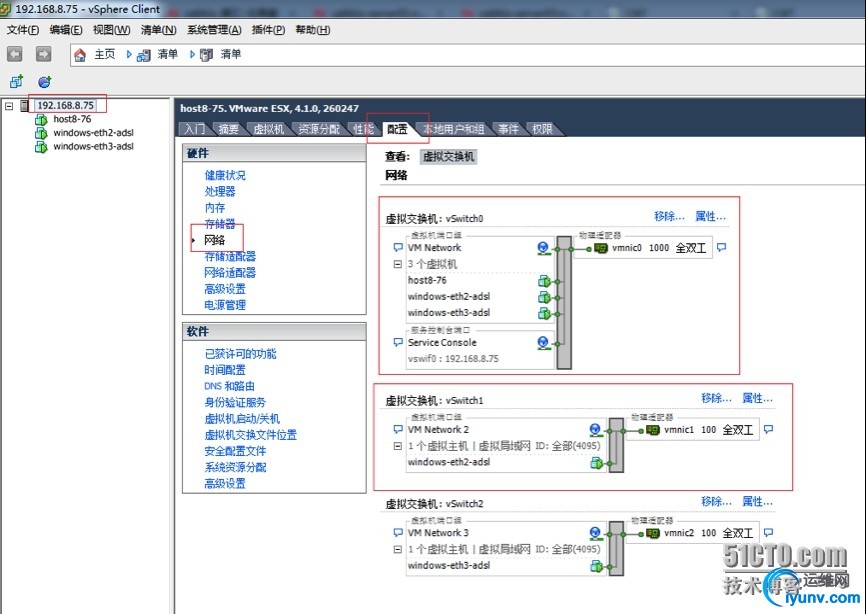Image resolution: width=866 pixels, height=614 pixels.
Task: Open vmnic0 info bubble
Action: (721, 247)
